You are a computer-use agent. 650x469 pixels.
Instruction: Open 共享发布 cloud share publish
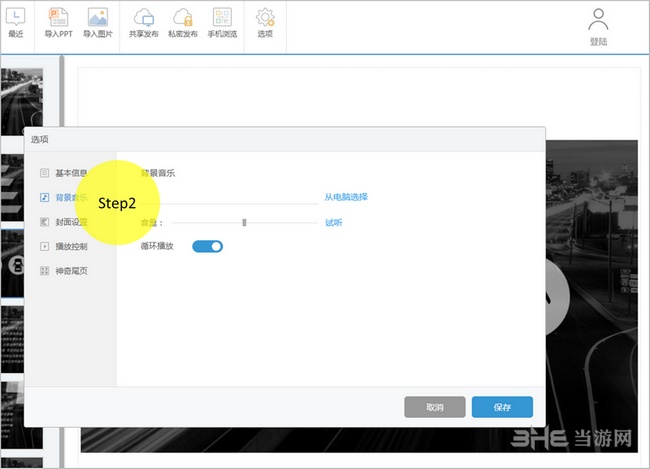click(x=143, y=23)
